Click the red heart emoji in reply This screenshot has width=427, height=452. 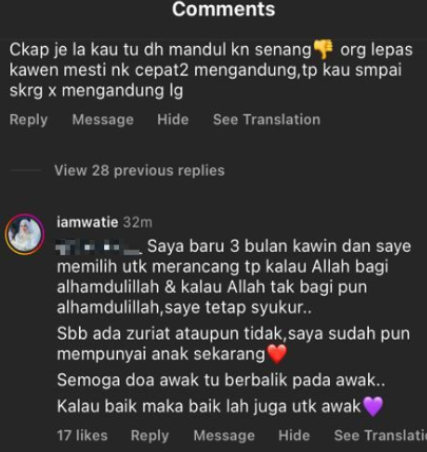click(x=277, y=354)
